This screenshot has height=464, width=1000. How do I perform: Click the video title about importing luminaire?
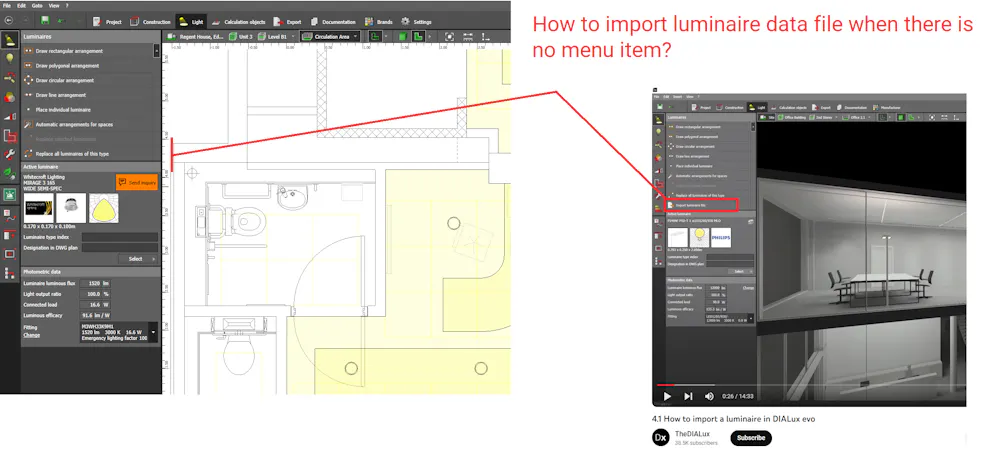tap(733, 419)
